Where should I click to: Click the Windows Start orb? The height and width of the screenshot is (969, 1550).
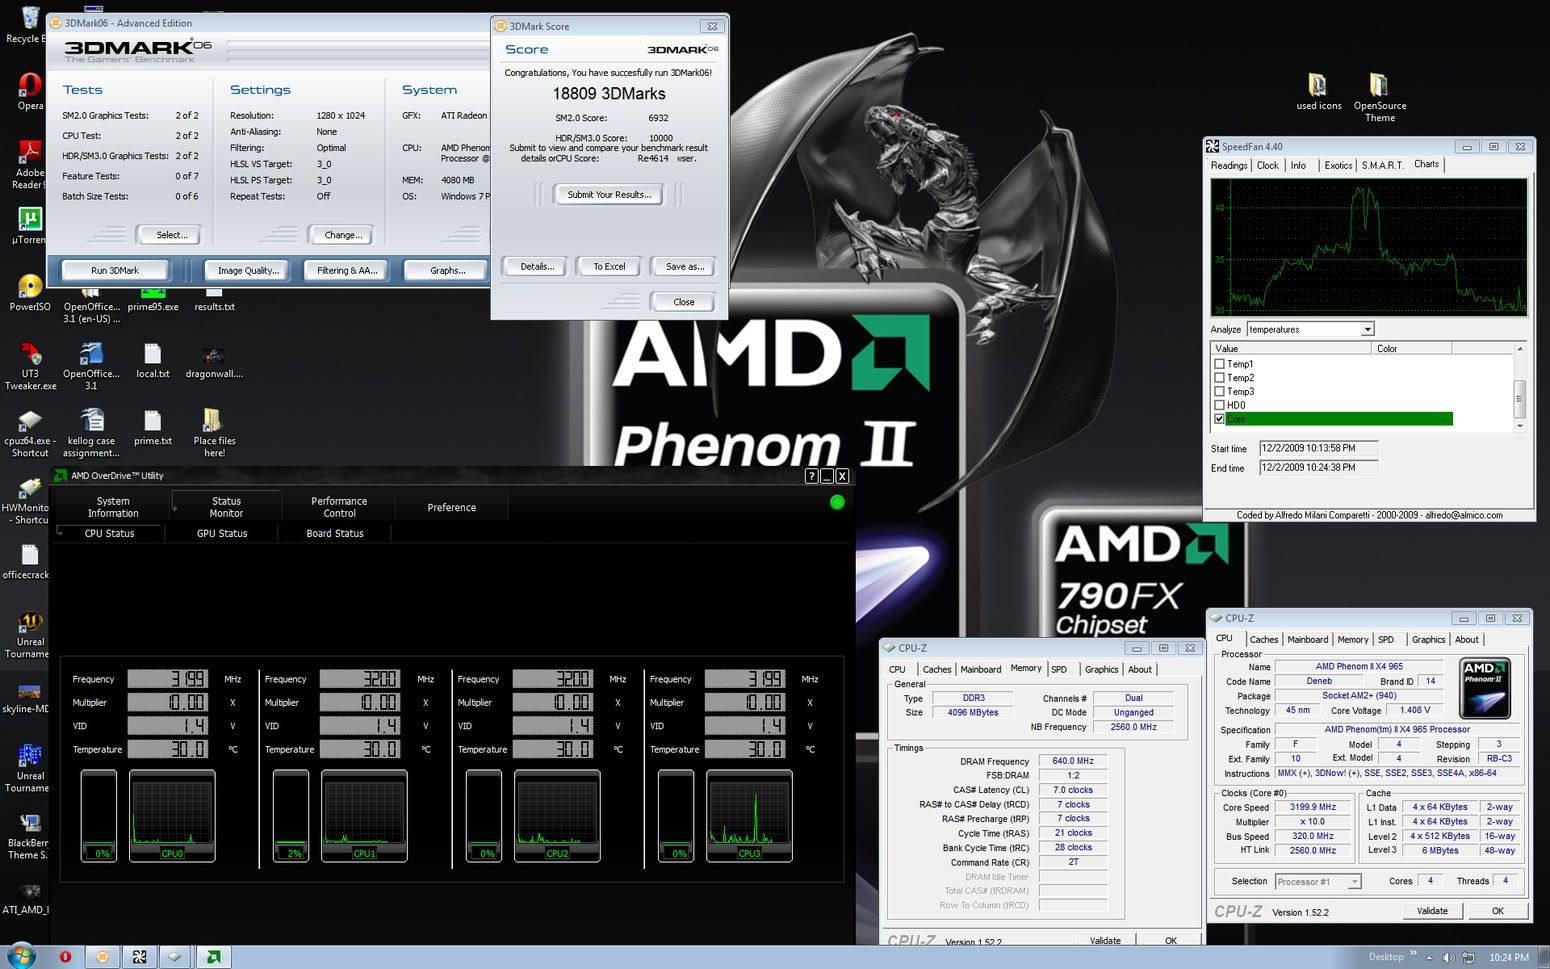click(x=21, y=956)
